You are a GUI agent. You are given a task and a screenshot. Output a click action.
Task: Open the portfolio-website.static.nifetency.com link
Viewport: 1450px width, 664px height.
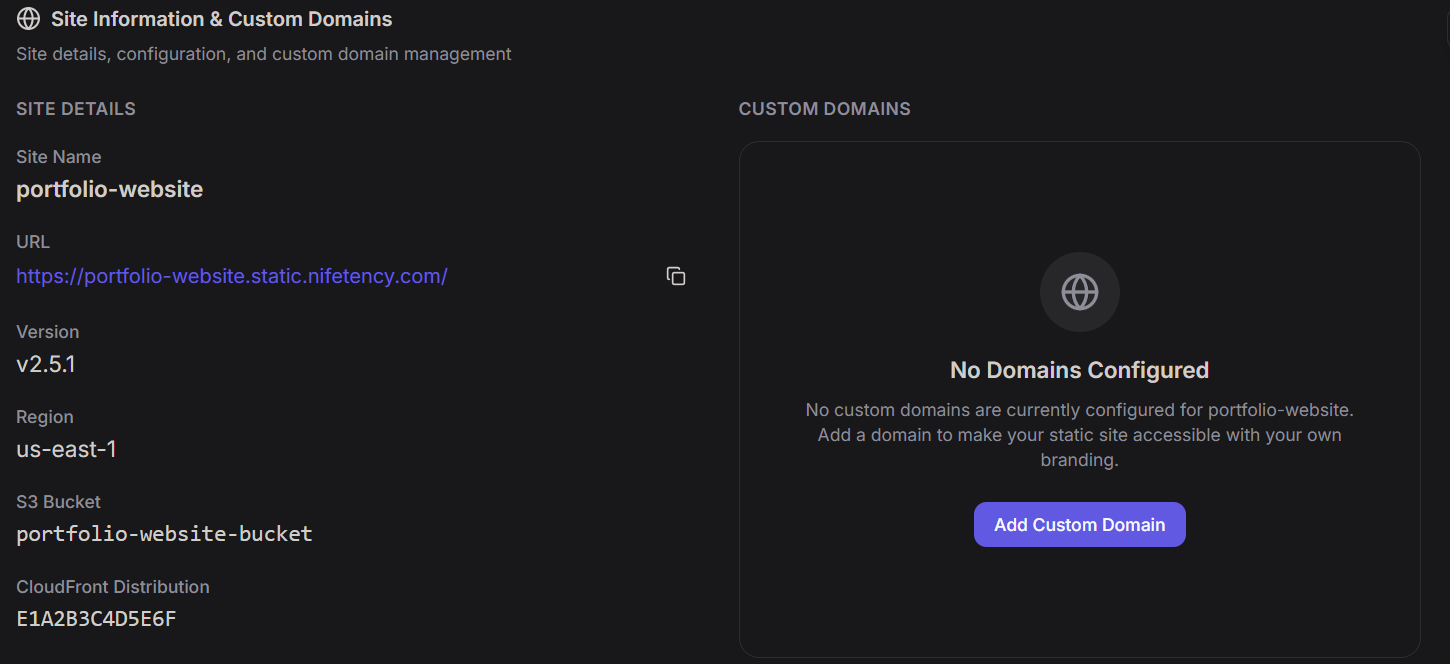232,276
